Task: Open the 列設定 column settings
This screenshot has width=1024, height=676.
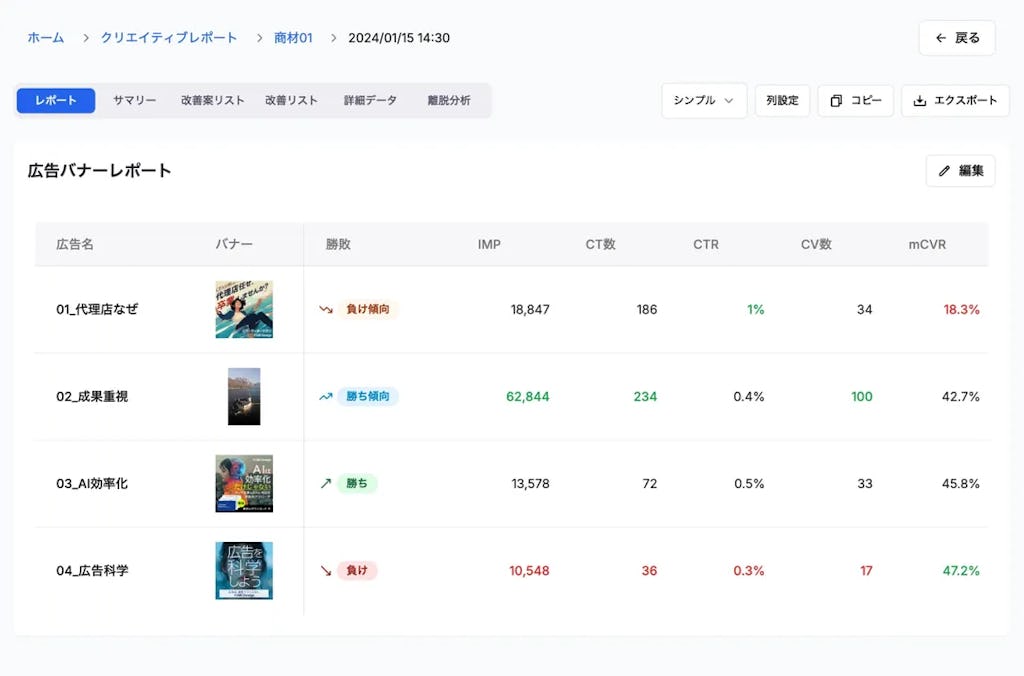Action: tap(783, 100)
